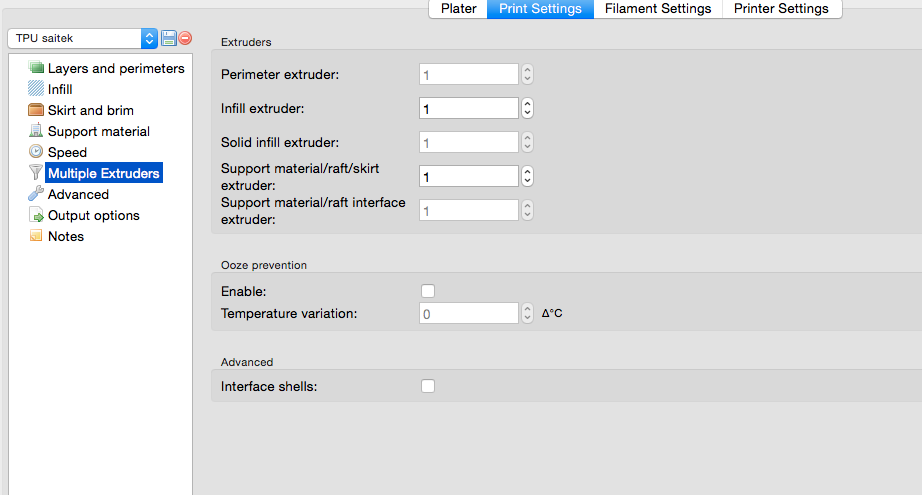Click the Infill extruder stepper arrows
Screen dimensions: 922x495
click(528, 108)
